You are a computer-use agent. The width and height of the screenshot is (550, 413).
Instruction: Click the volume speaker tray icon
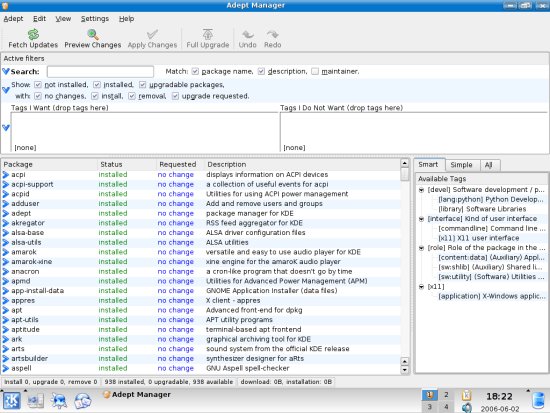click(467, 407)
